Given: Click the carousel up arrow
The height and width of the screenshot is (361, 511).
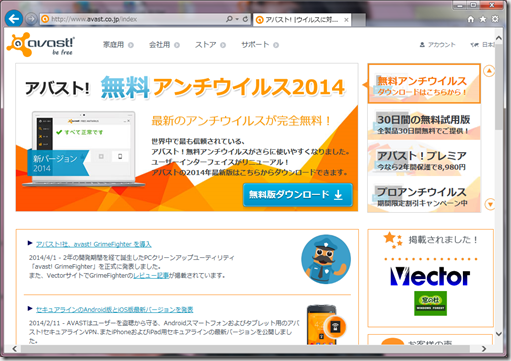Looking at the screenshot, I should [x=489, y=71].
